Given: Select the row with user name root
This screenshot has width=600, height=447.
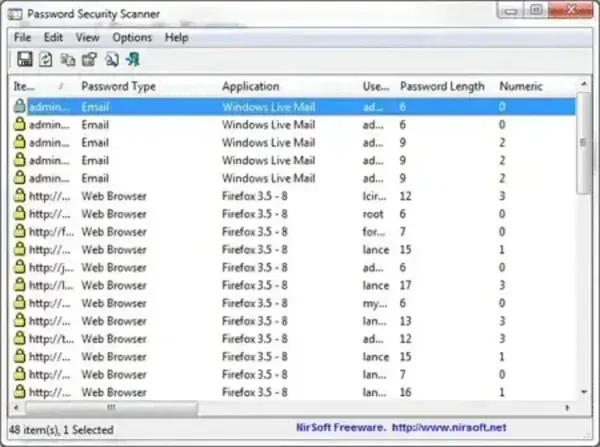Looking at the screenshot, I should tap(293, 214).
